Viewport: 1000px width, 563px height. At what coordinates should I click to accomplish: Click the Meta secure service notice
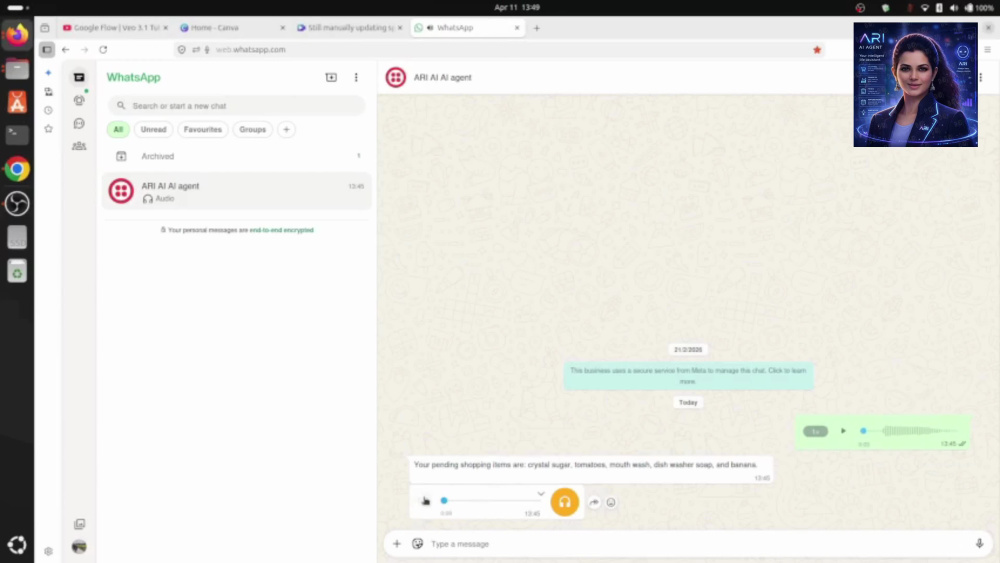[x=688, y=376]
